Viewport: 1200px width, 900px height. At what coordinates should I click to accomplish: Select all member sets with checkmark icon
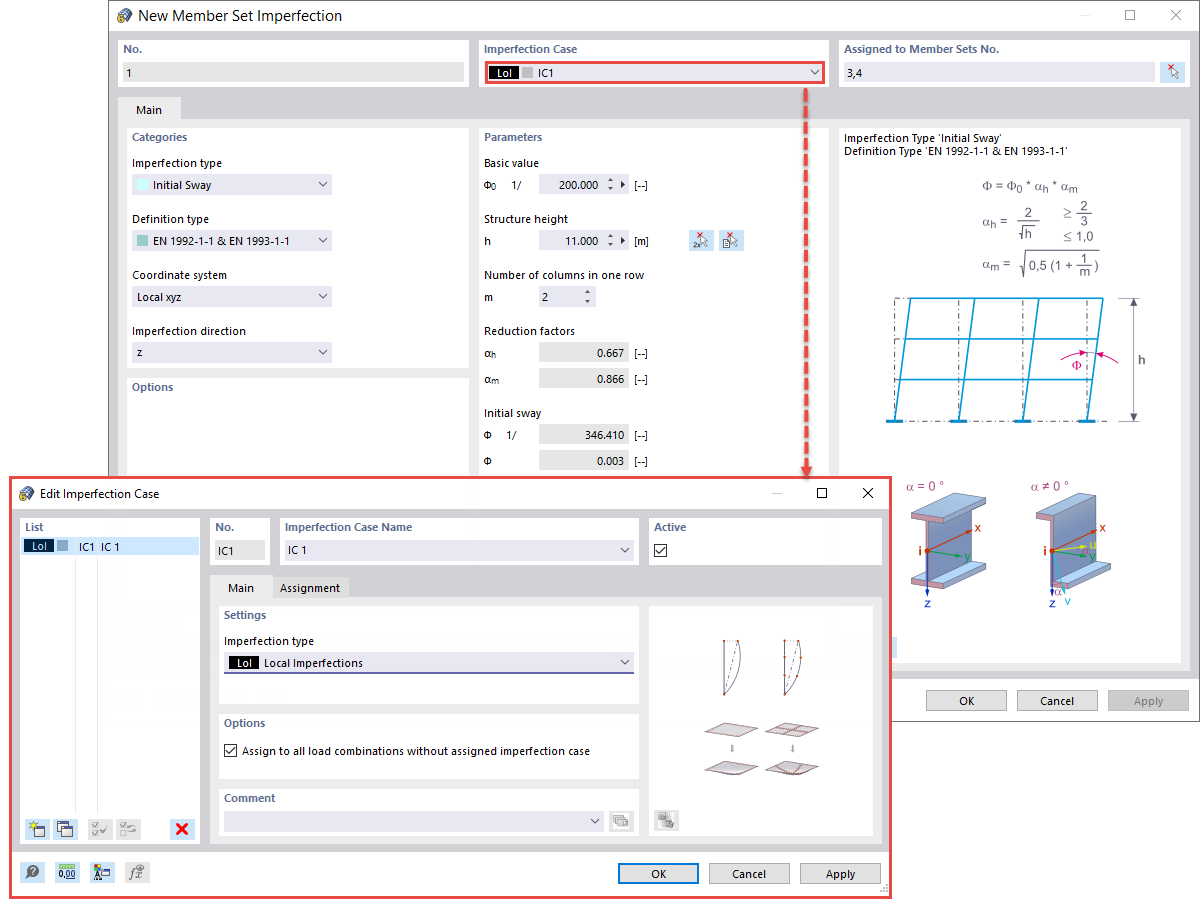[x=1172, y=71]
